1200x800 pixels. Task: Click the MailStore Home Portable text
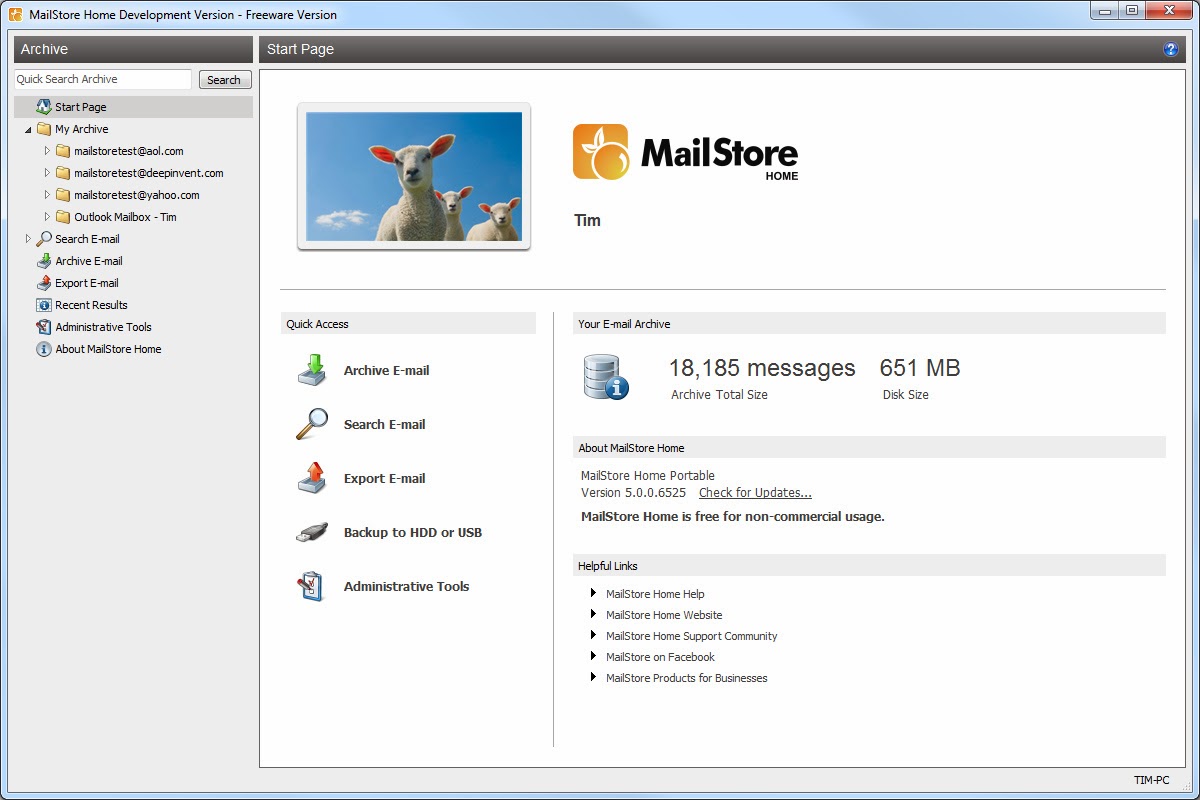[x=647, y=476]
